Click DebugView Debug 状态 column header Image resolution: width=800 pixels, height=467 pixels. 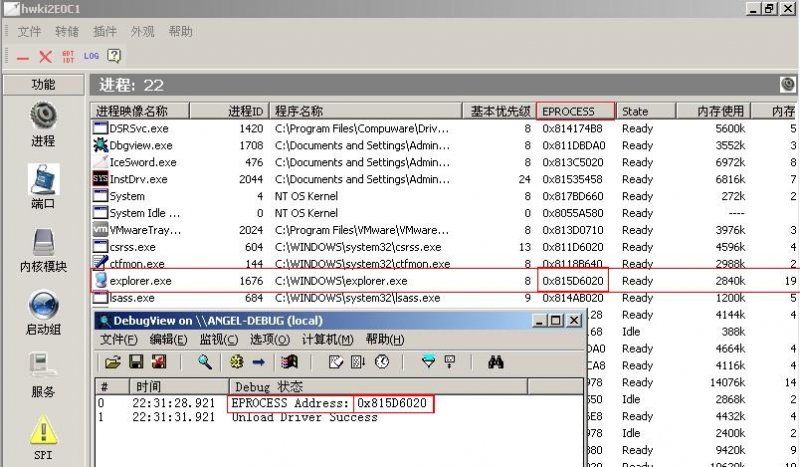tap(378, 386)
